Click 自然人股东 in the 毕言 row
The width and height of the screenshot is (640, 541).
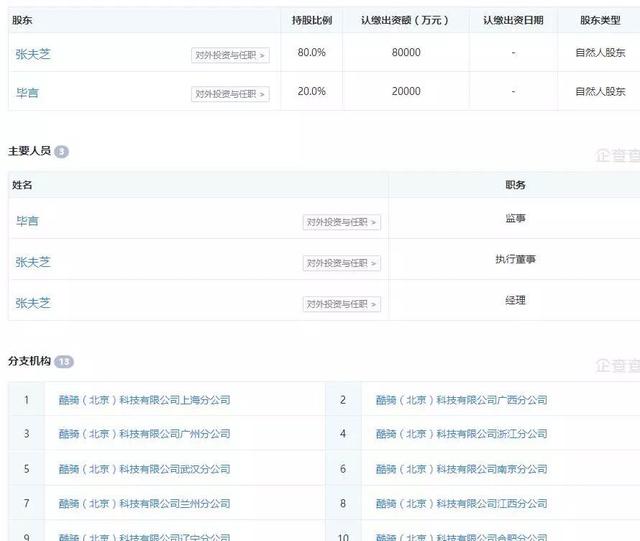[x=600, y=91]
